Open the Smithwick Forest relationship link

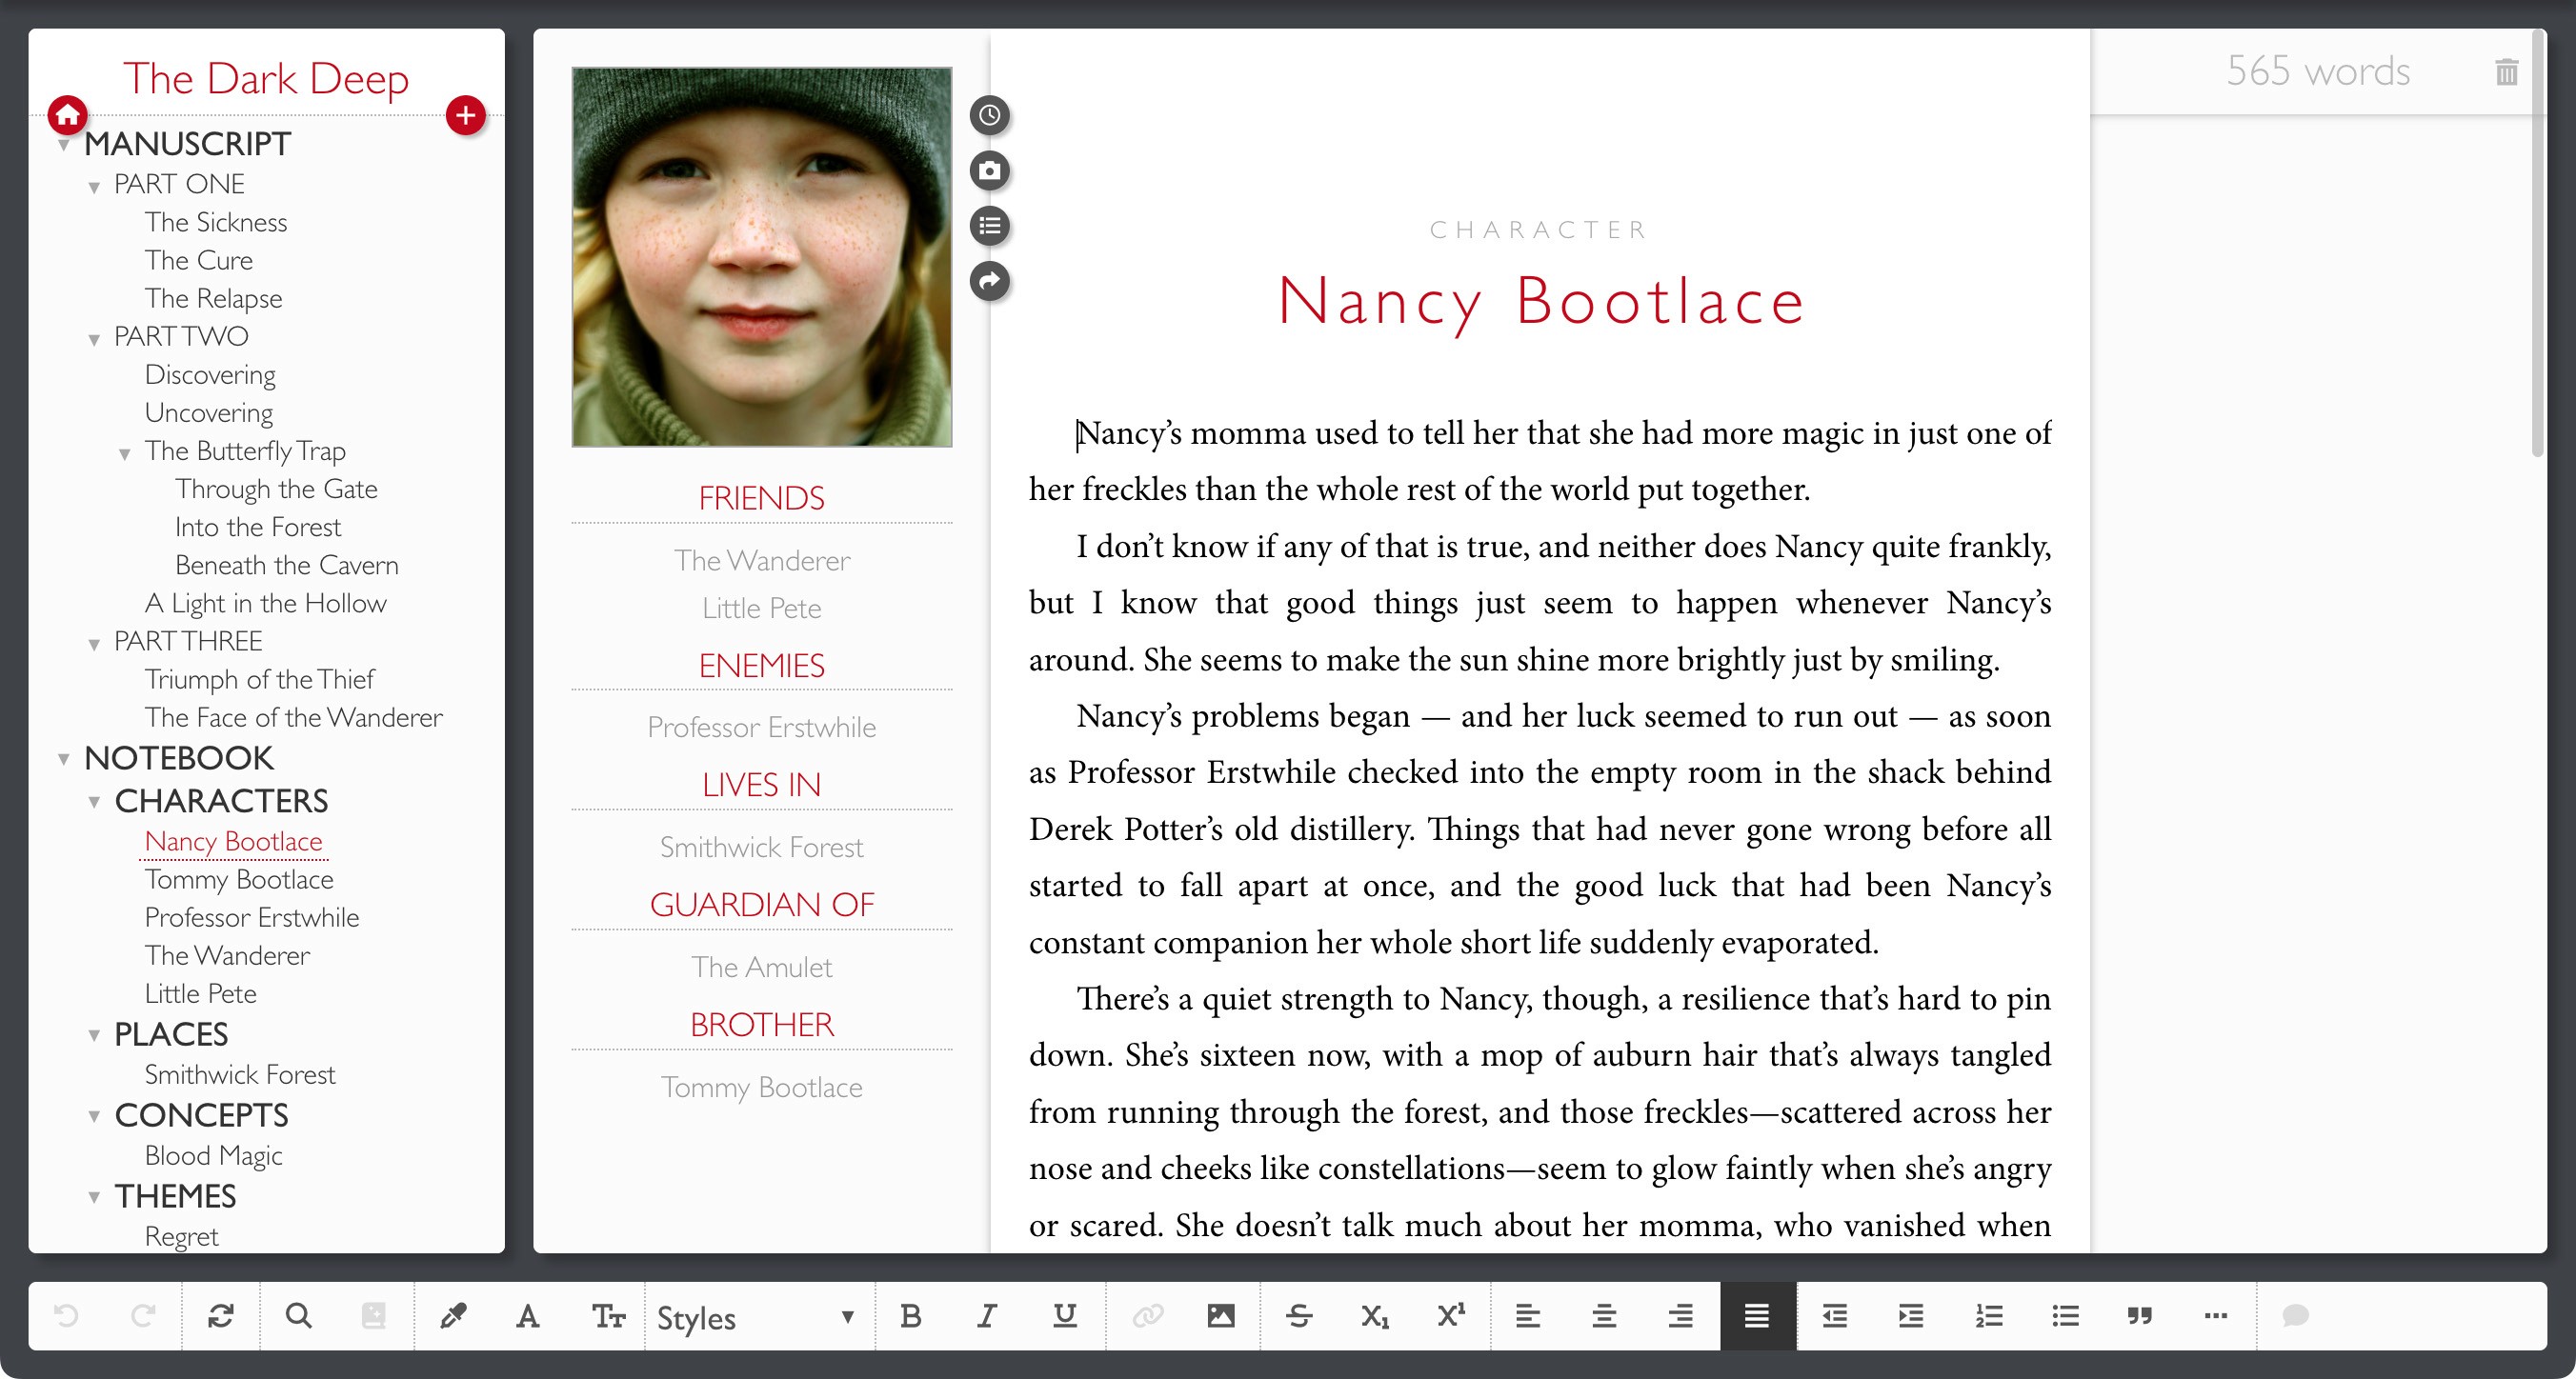[761, 847]
